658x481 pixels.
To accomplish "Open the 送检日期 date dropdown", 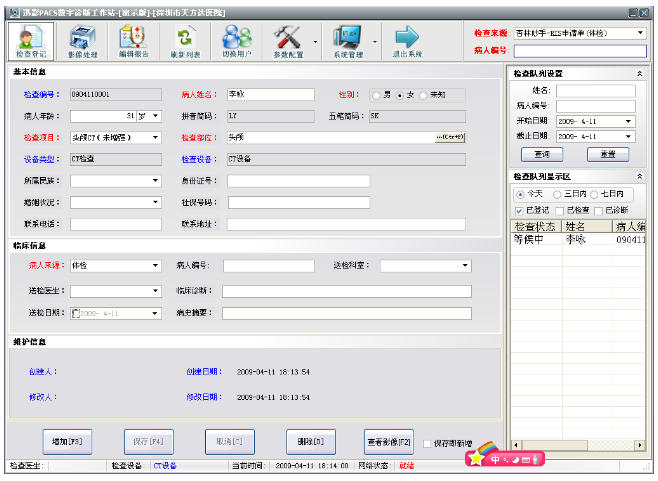I will coord(155,313).
